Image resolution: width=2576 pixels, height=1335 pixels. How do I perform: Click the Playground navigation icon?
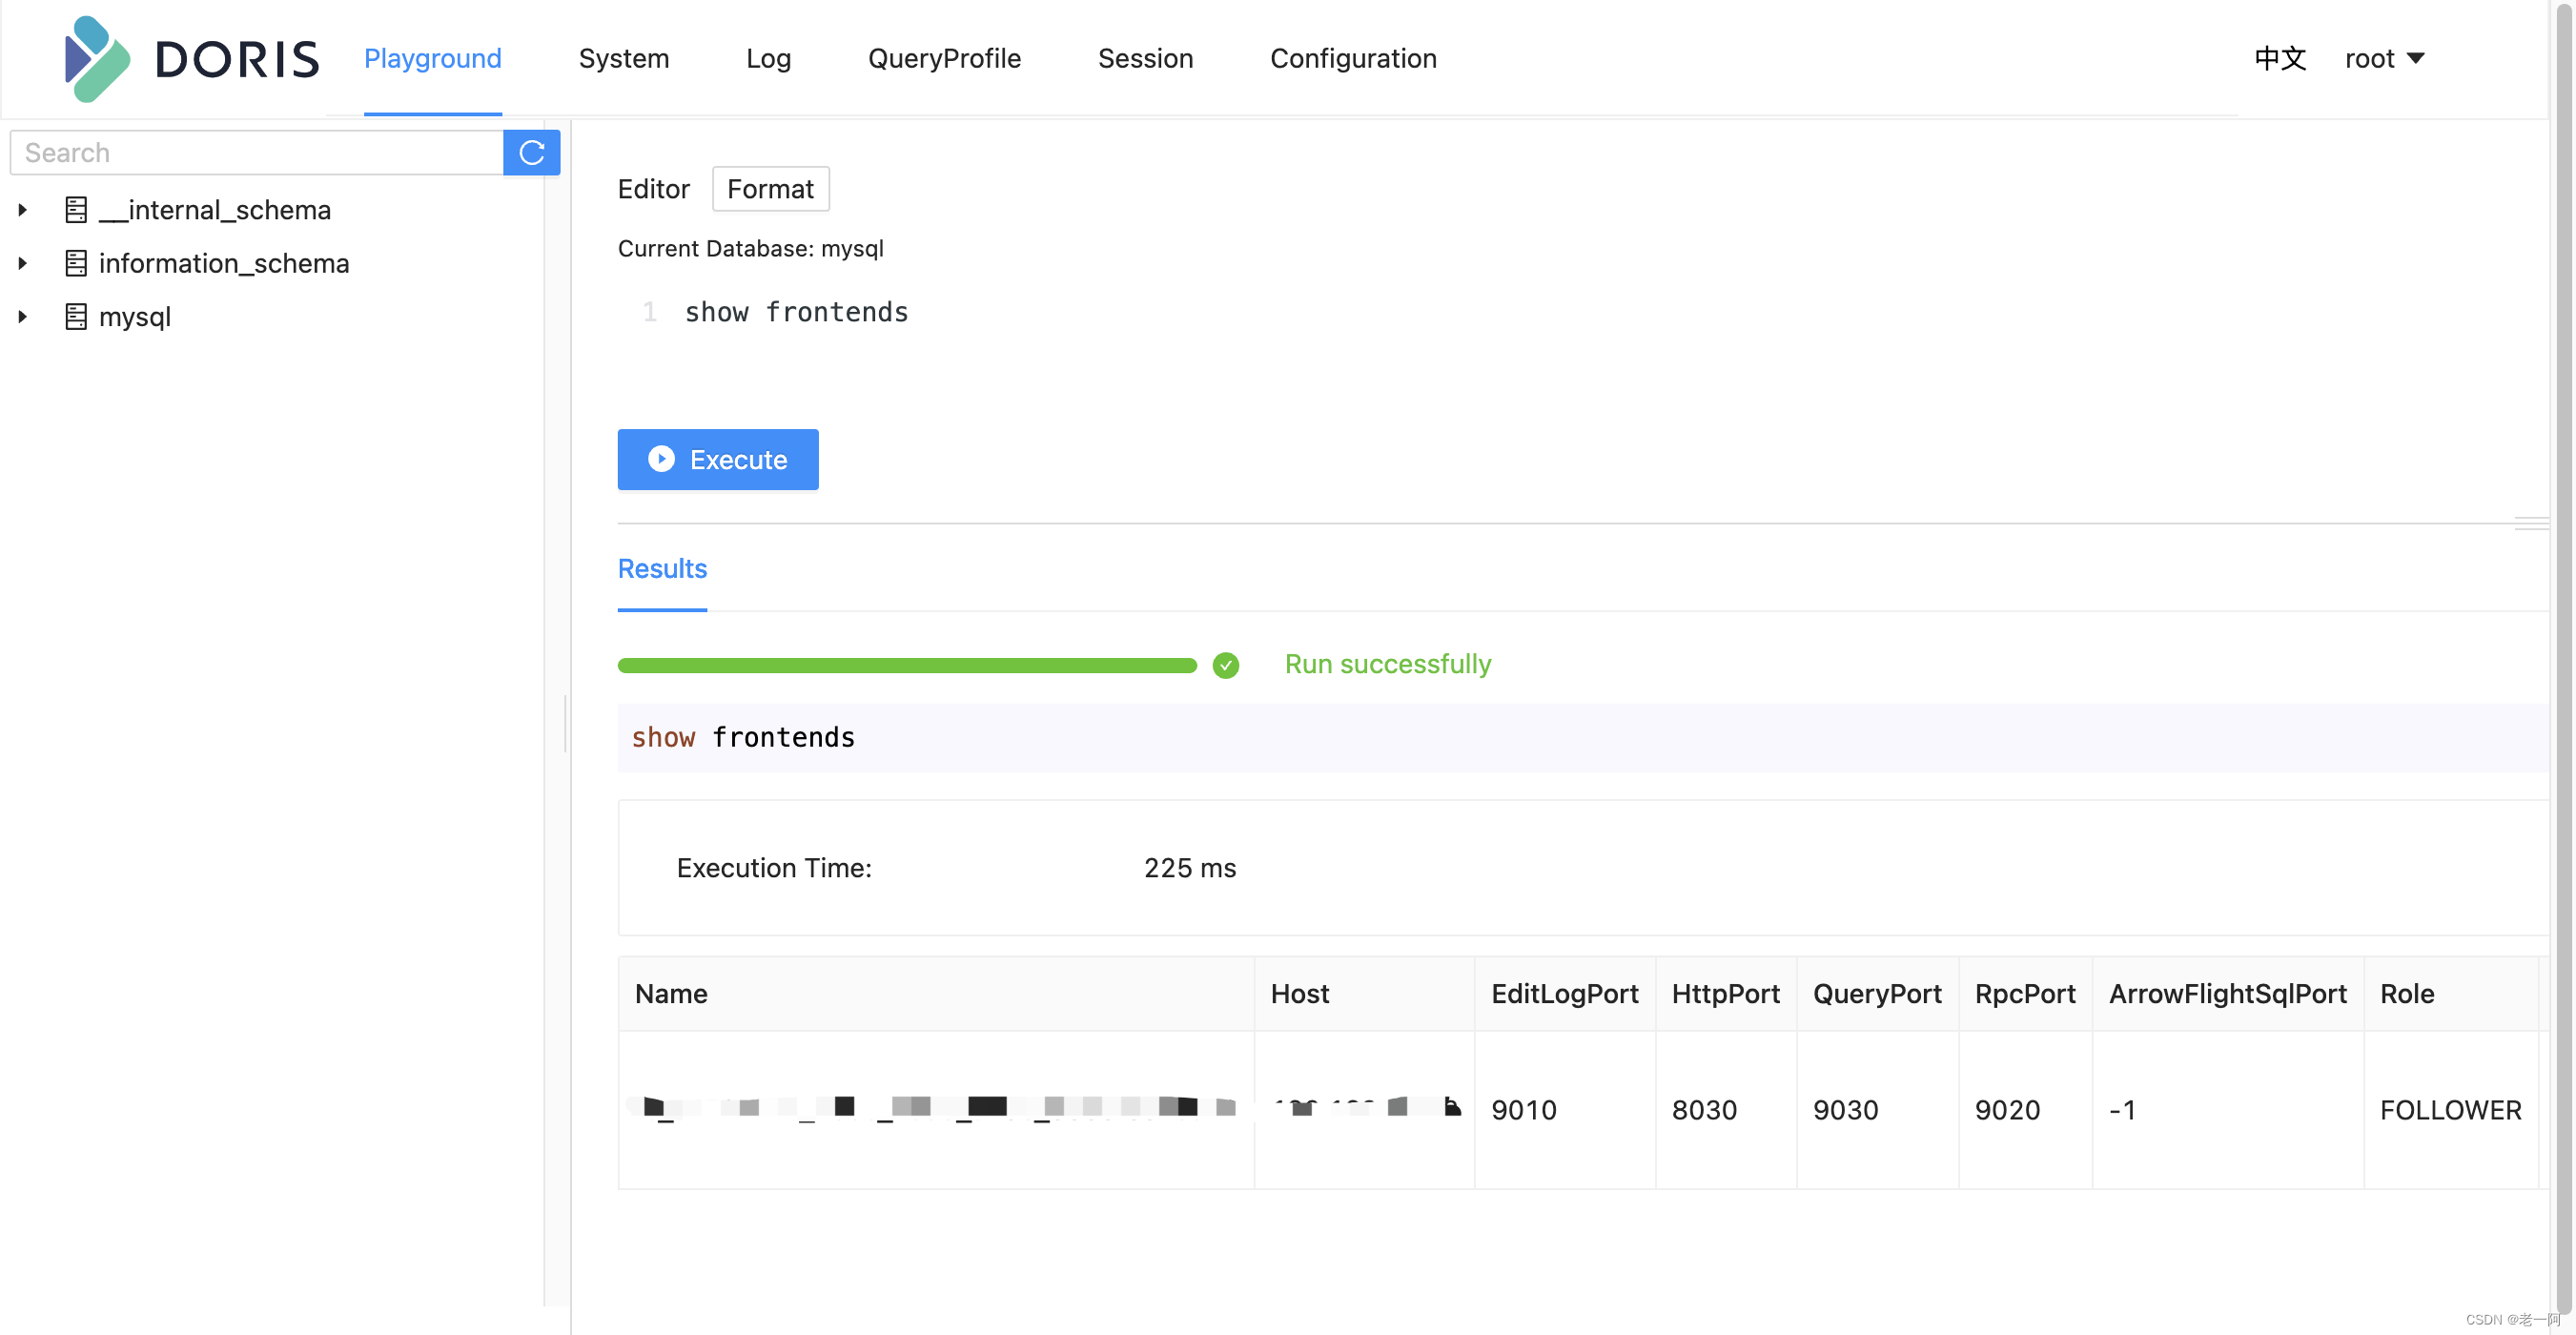(x=434, y=58)
